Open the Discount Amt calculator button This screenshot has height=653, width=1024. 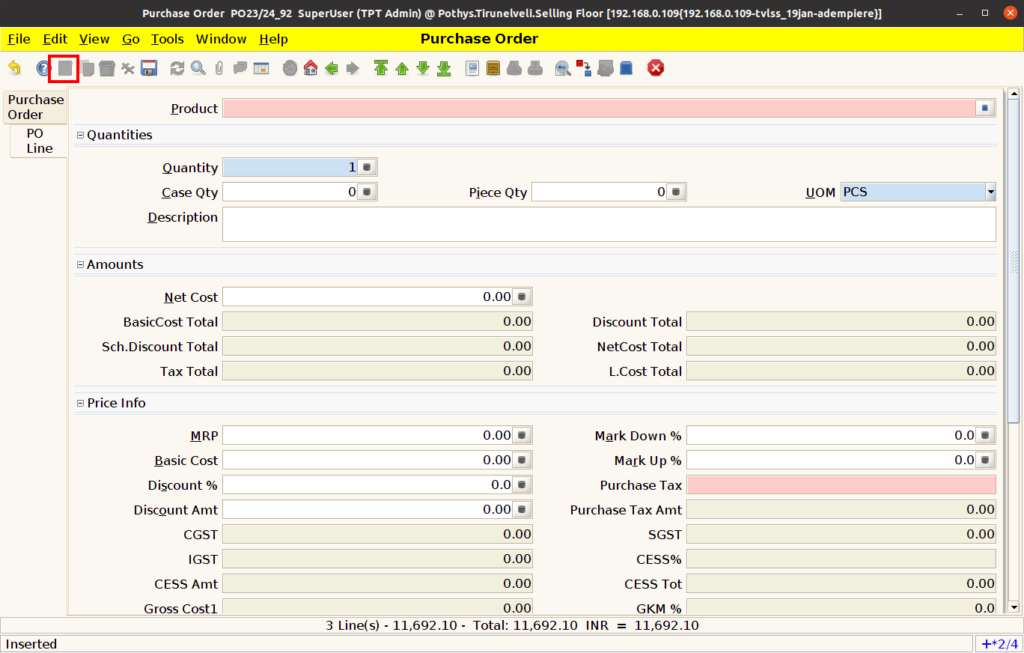[x=522, y=509]
